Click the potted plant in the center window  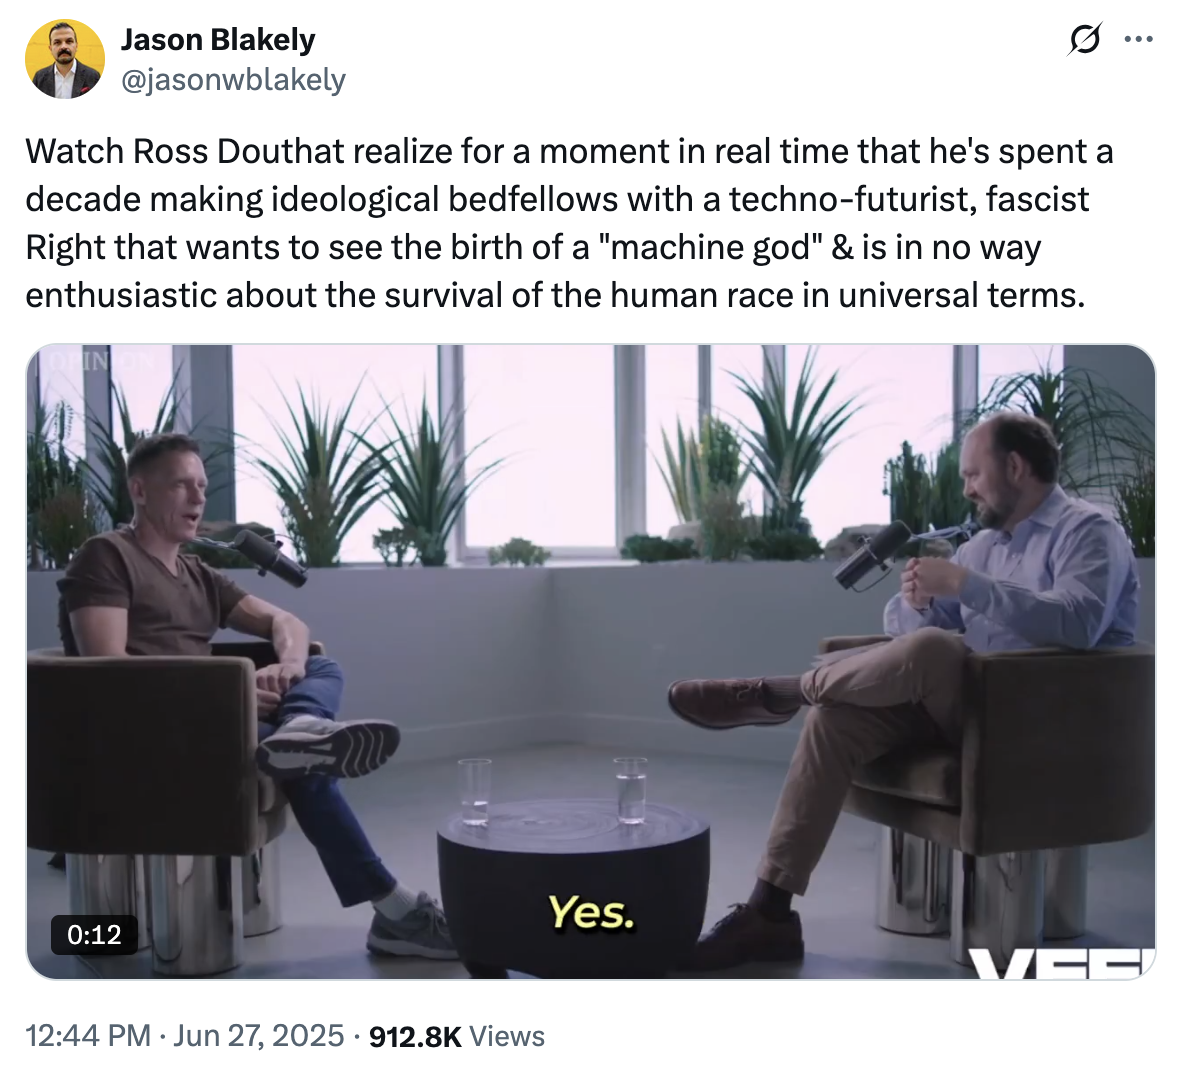click(519, 552)
